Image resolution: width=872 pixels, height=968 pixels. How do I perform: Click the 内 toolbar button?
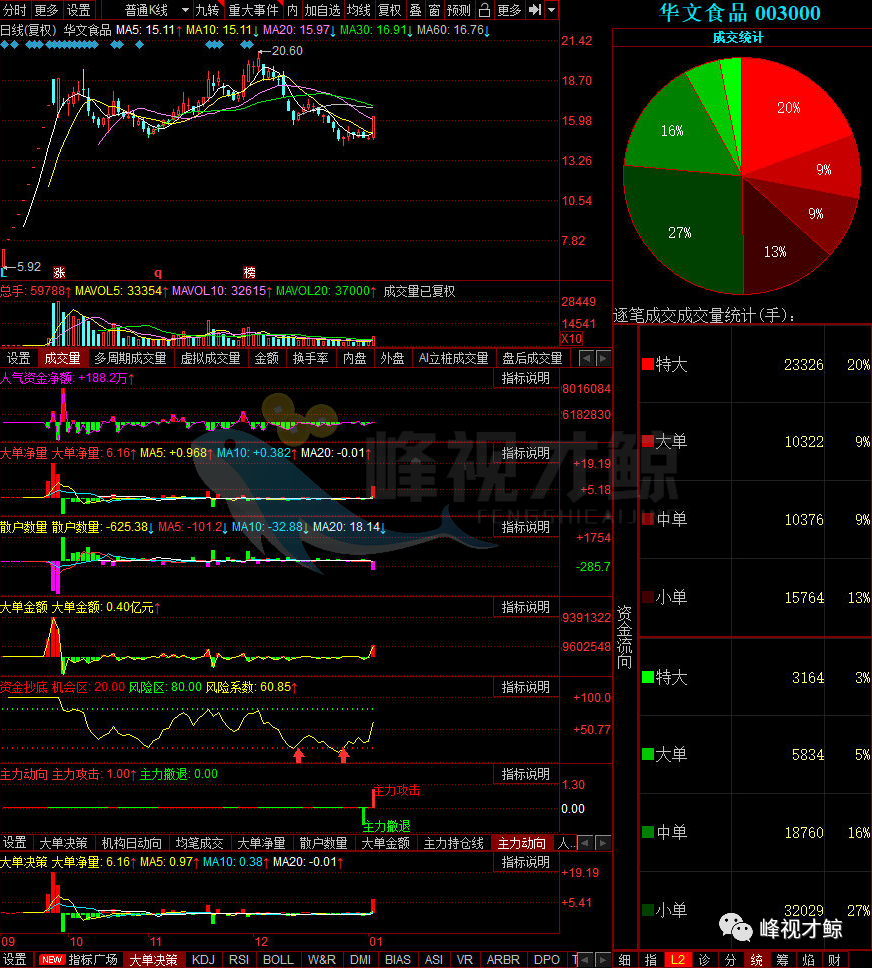pos(292,10)
